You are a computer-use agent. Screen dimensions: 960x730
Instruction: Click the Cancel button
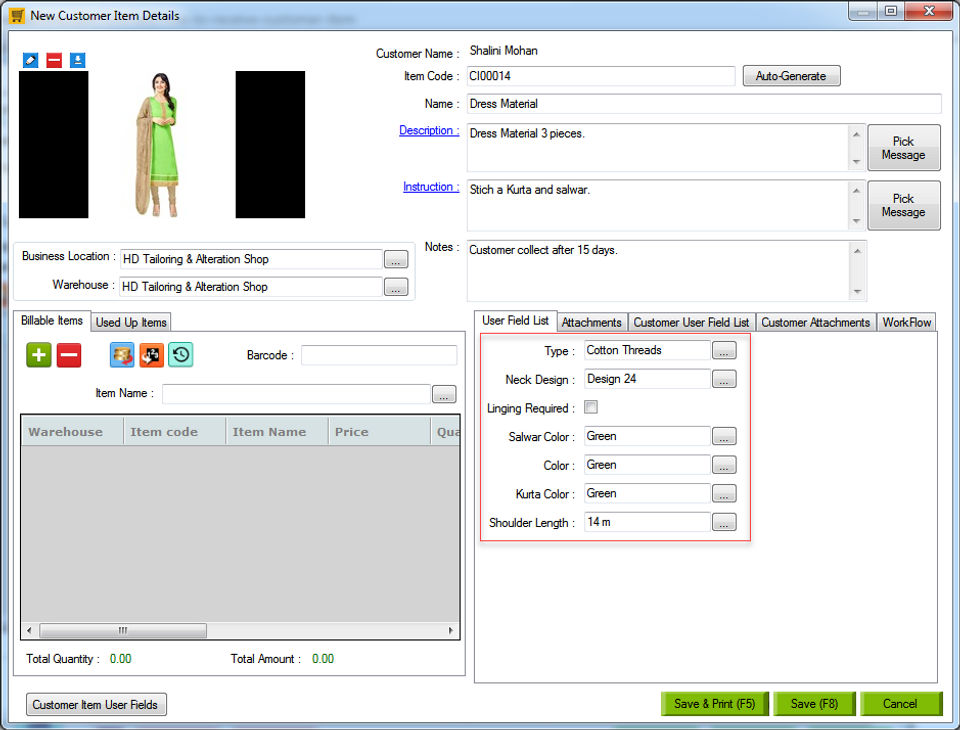click(901, 704)
